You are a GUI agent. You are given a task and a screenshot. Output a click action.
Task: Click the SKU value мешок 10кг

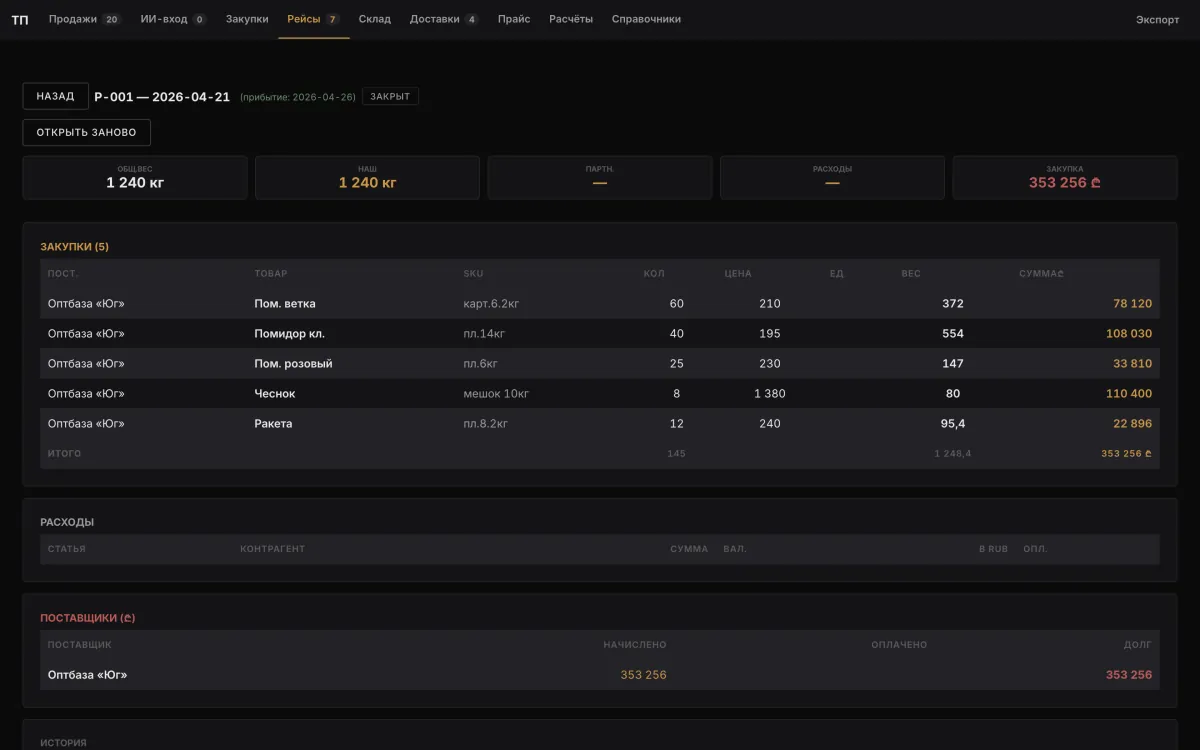[496, 394]
